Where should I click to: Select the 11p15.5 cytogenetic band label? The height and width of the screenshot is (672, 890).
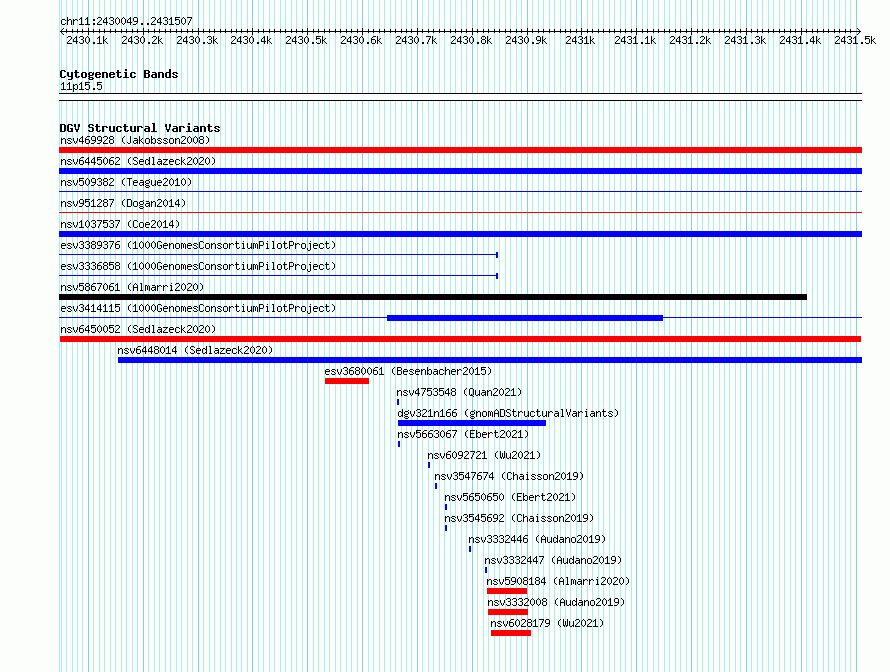coord(81,86)
